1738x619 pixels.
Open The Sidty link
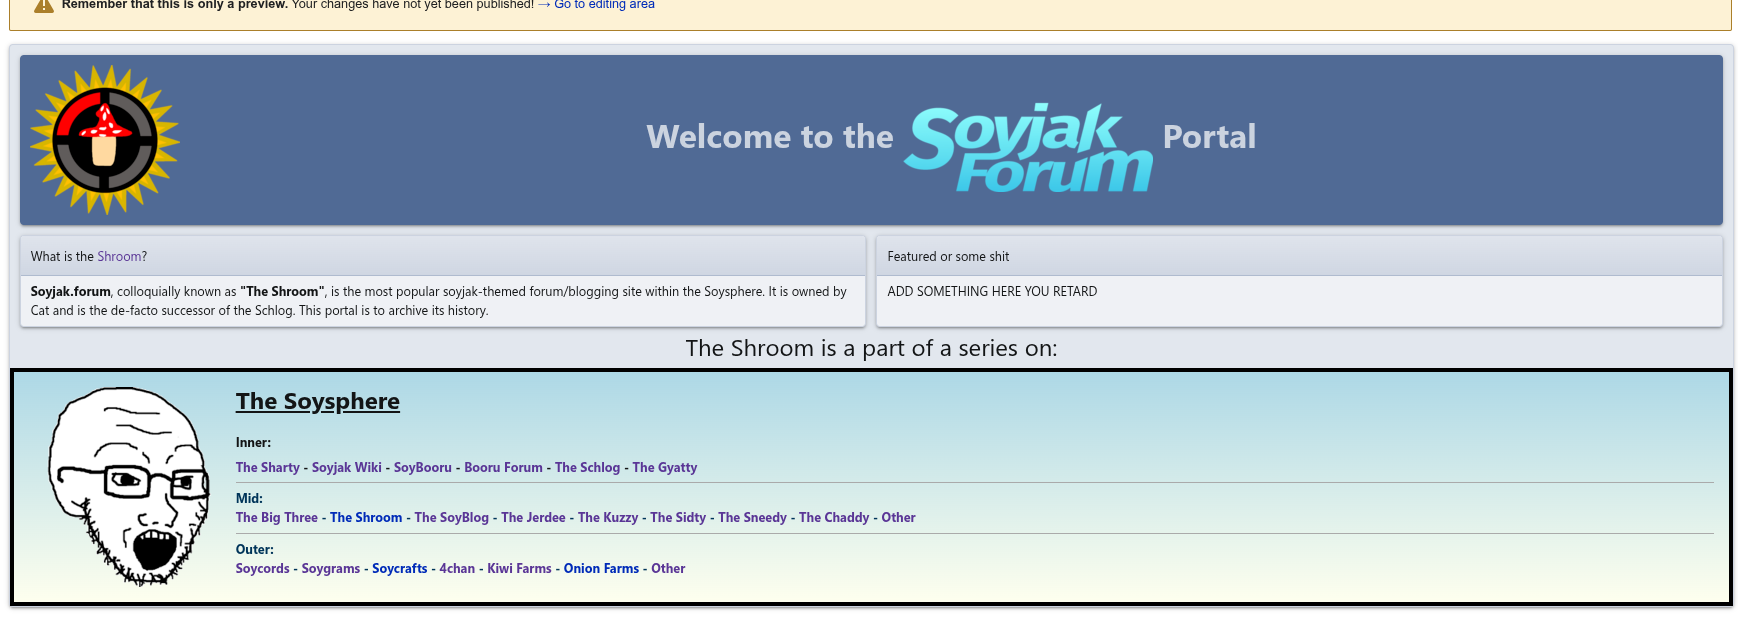click(x=678, y=517)
